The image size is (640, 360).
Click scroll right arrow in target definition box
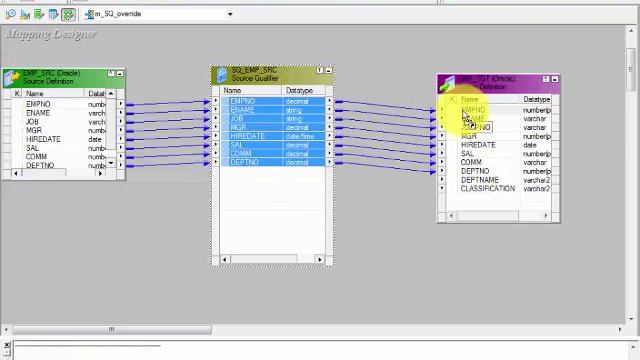[546, 215]
